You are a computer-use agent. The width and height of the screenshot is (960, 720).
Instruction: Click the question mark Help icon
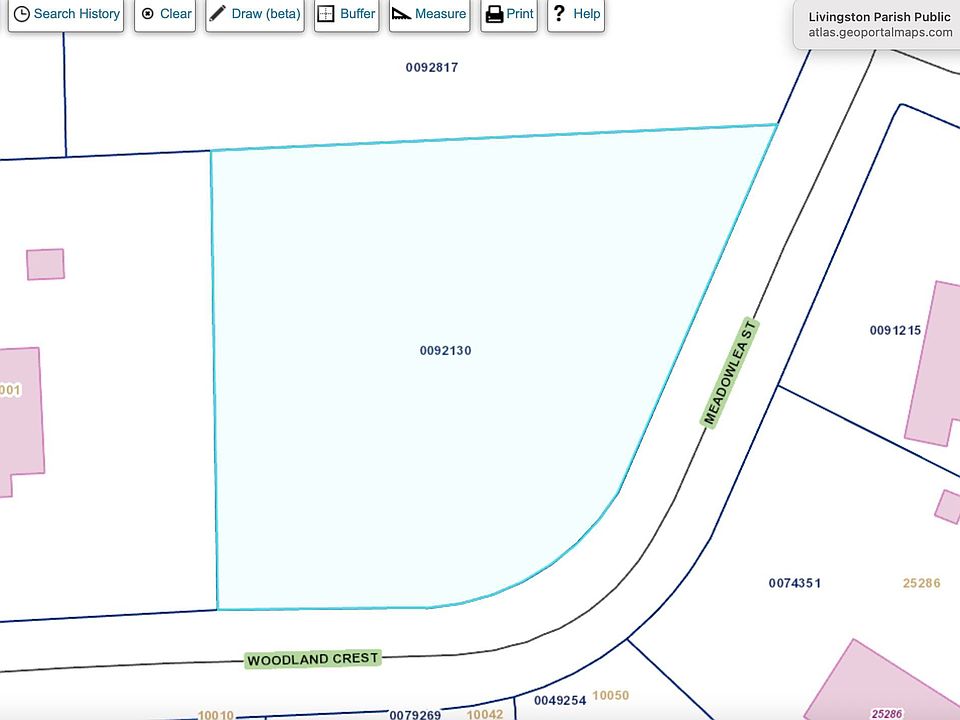tap(558, 13)
